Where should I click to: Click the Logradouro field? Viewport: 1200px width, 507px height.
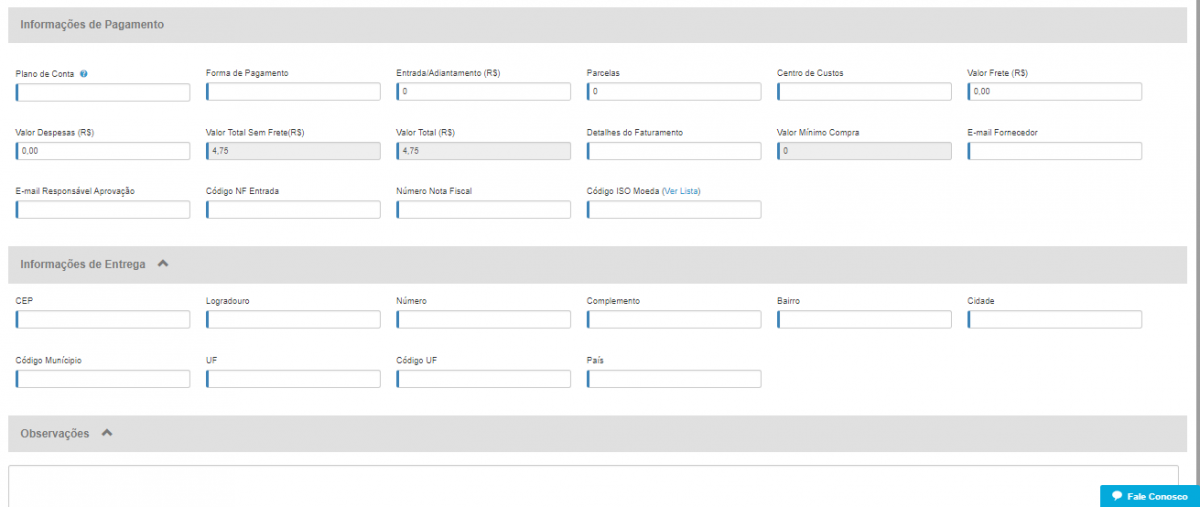pos(293,320)
